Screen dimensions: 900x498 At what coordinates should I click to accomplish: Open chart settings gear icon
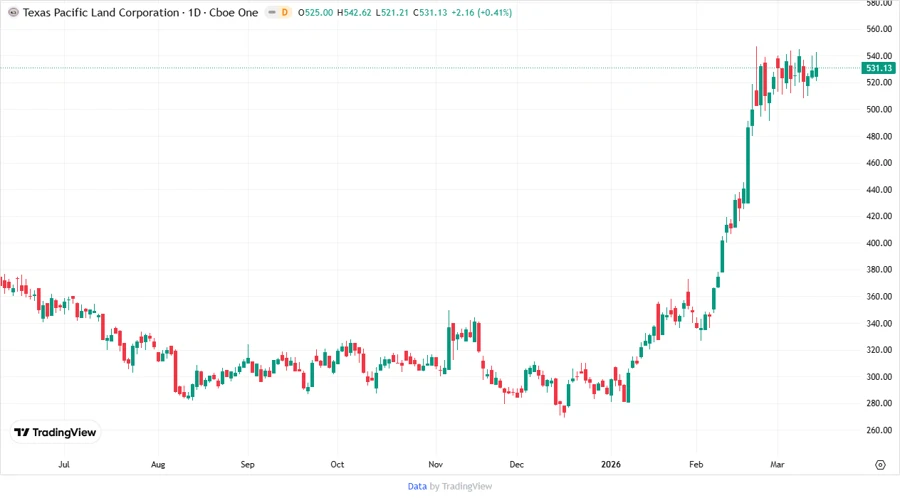pyautogui.click(x=880, y=465)
